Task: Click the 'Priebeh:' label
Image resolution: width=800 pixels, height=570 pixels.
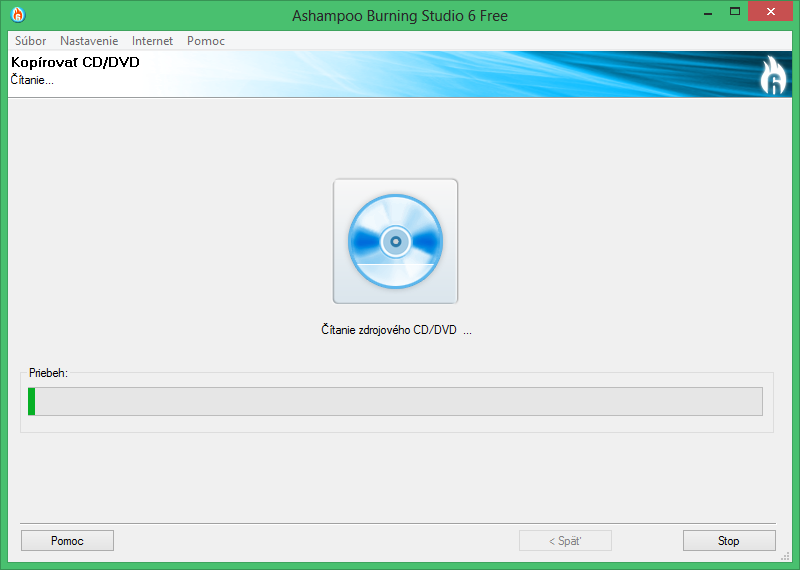Action: pyautogui.click(x=48, y=373)
